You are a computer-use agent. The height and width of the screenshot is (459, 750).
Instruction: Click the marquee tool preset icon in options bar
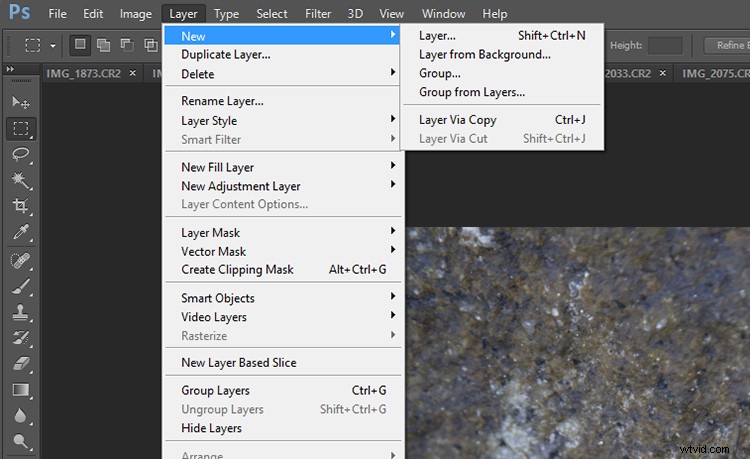(33, 45)
